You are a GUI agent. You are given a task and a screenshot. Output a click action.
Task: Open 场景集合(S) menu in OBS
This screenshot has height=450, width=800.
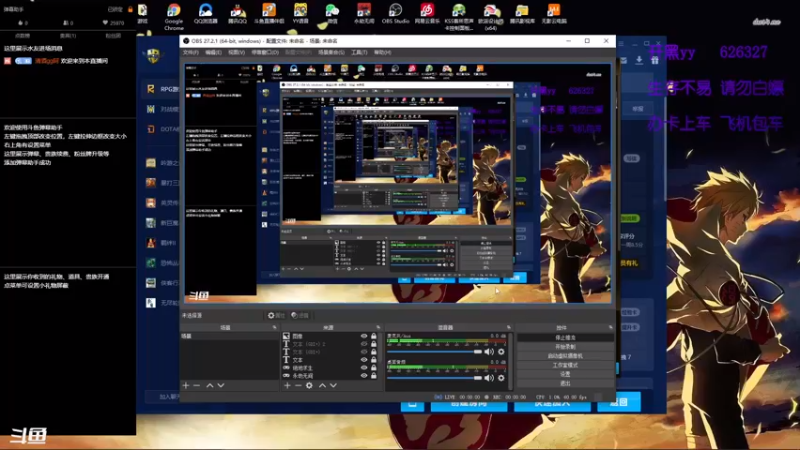(331, 53)
